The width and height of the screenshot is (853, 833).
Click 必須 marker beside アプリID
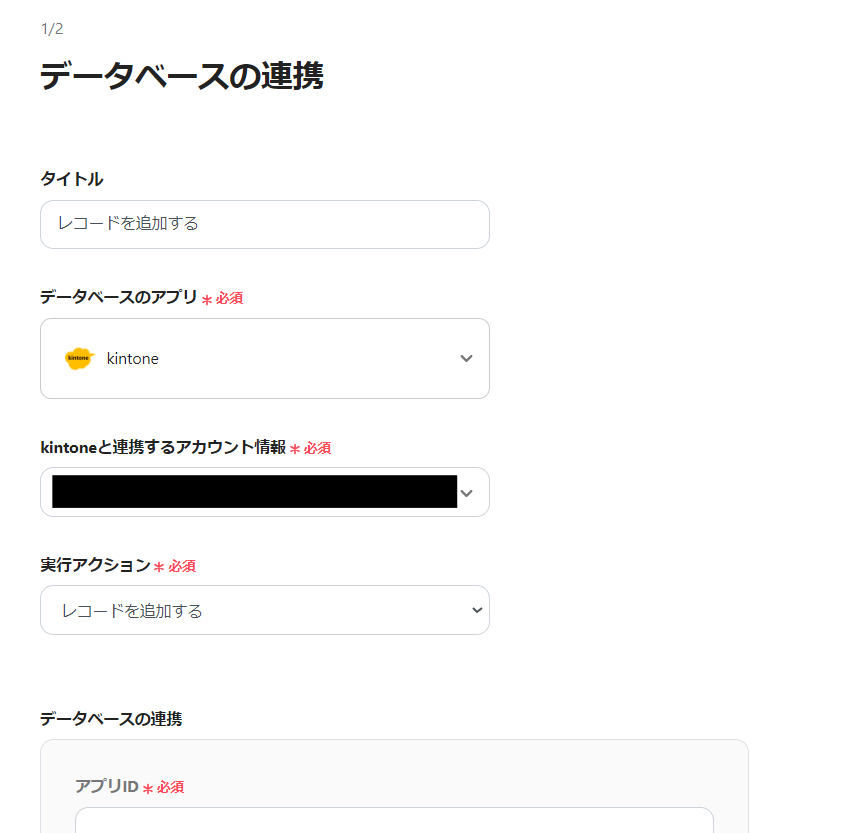tap(170, 787)
